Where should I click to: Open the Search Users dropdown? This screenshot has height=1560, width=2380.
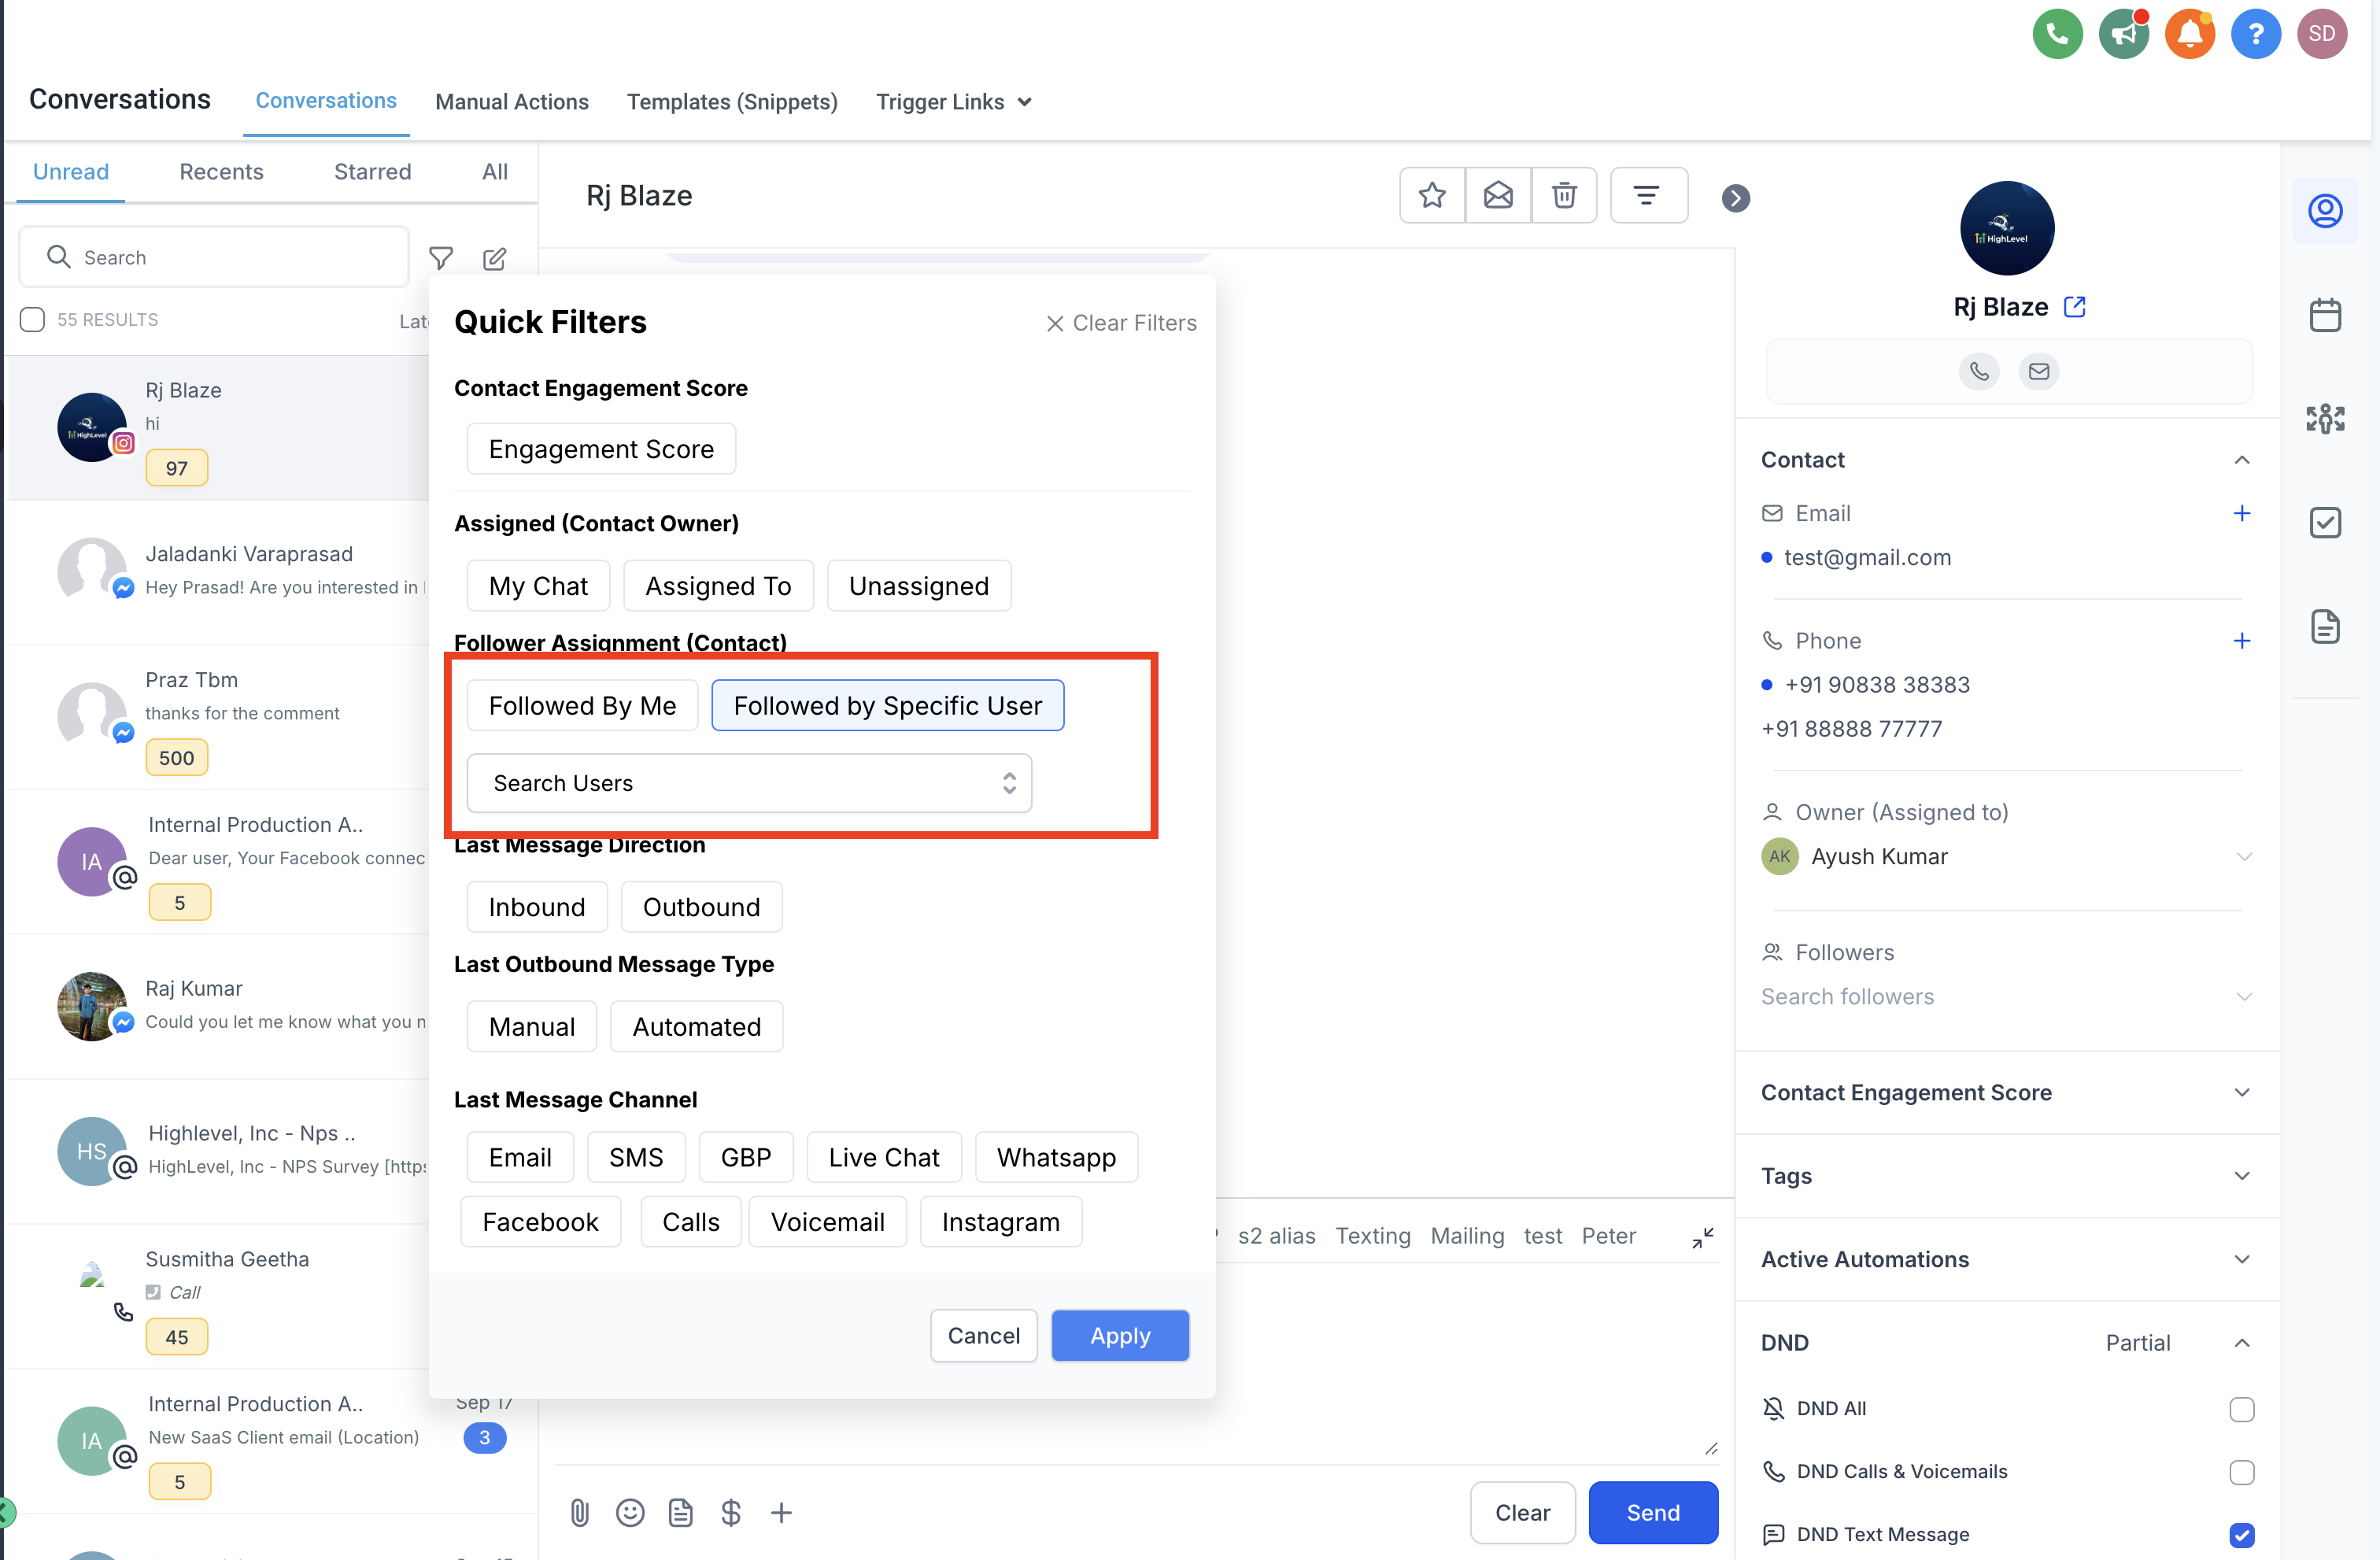click(749, 782)
